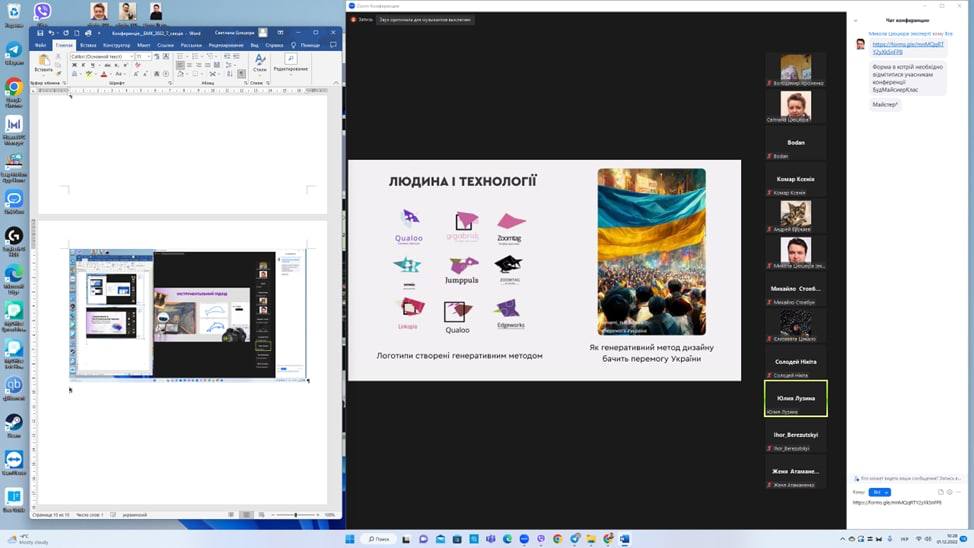
Task: Open the weather widget on the taskbar
Action: click(26, 539)
